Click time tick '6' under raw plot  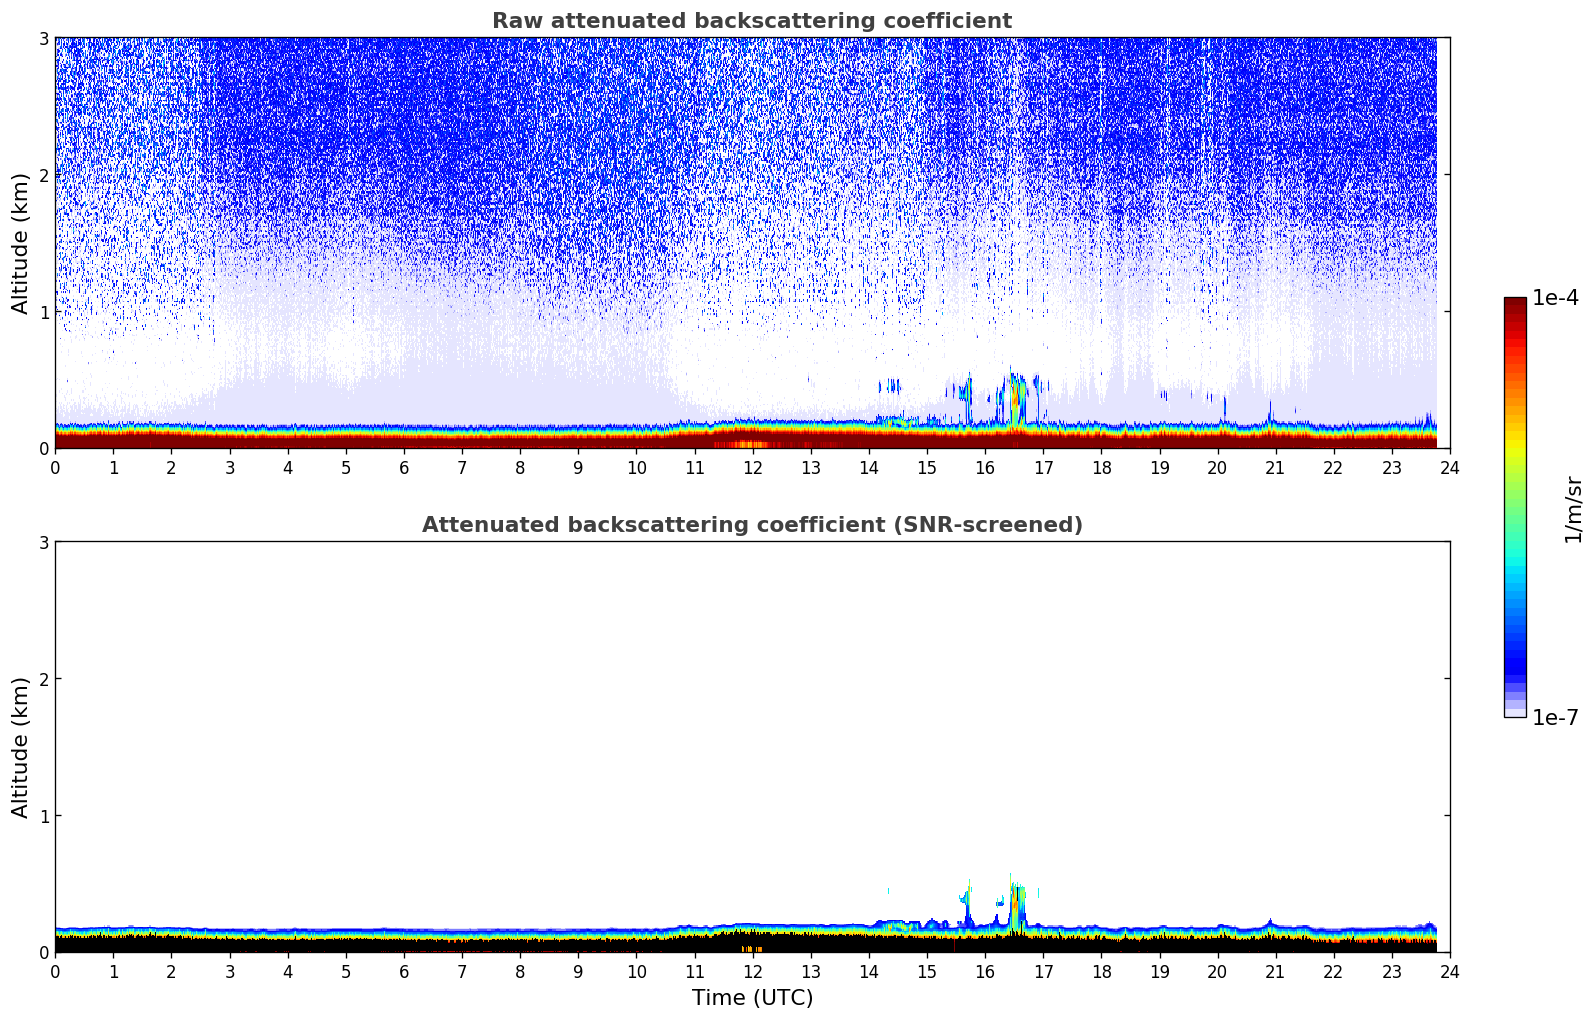[404, 467]
